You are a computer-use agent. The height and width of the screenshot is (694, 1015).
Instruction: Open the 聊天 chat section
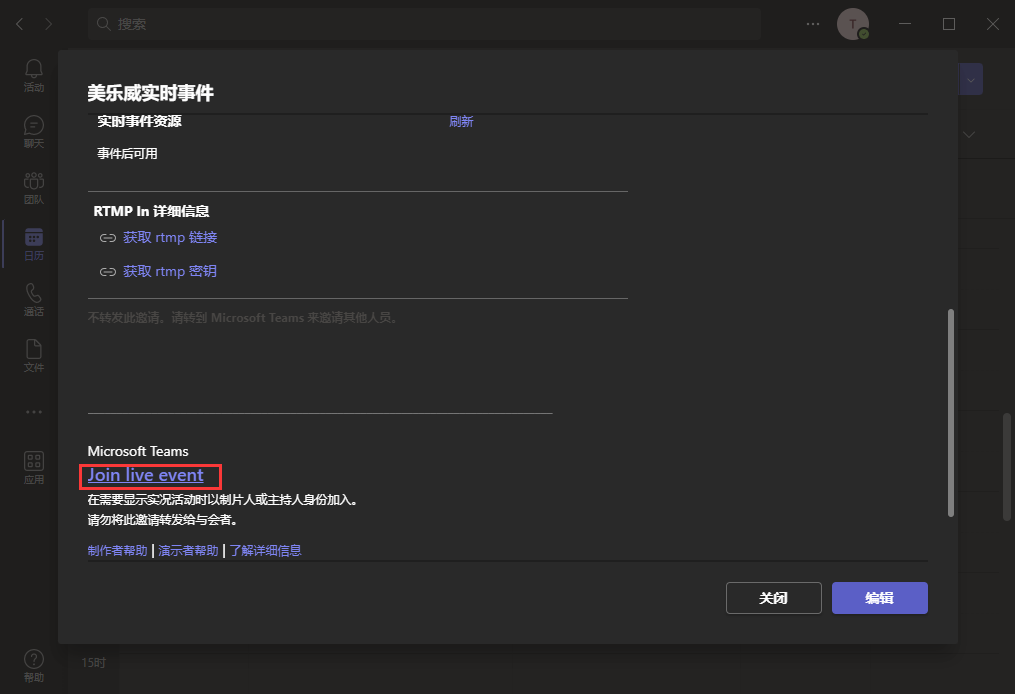coord(34,131)
